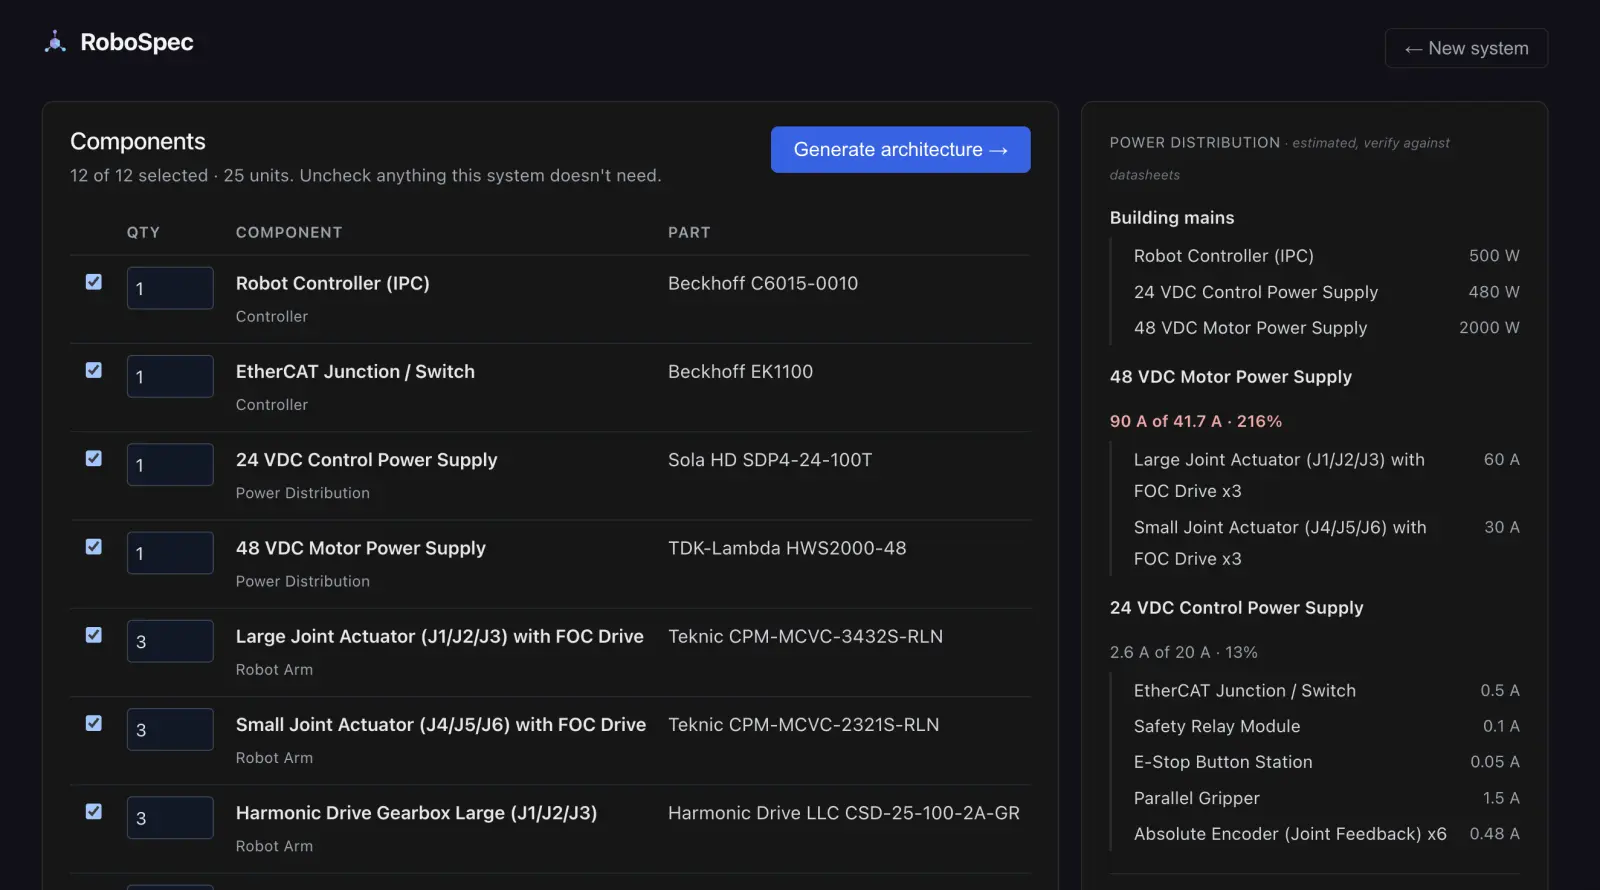Toggle the Harmonic Drive Gearbox Large checkbox

point(94,811)
